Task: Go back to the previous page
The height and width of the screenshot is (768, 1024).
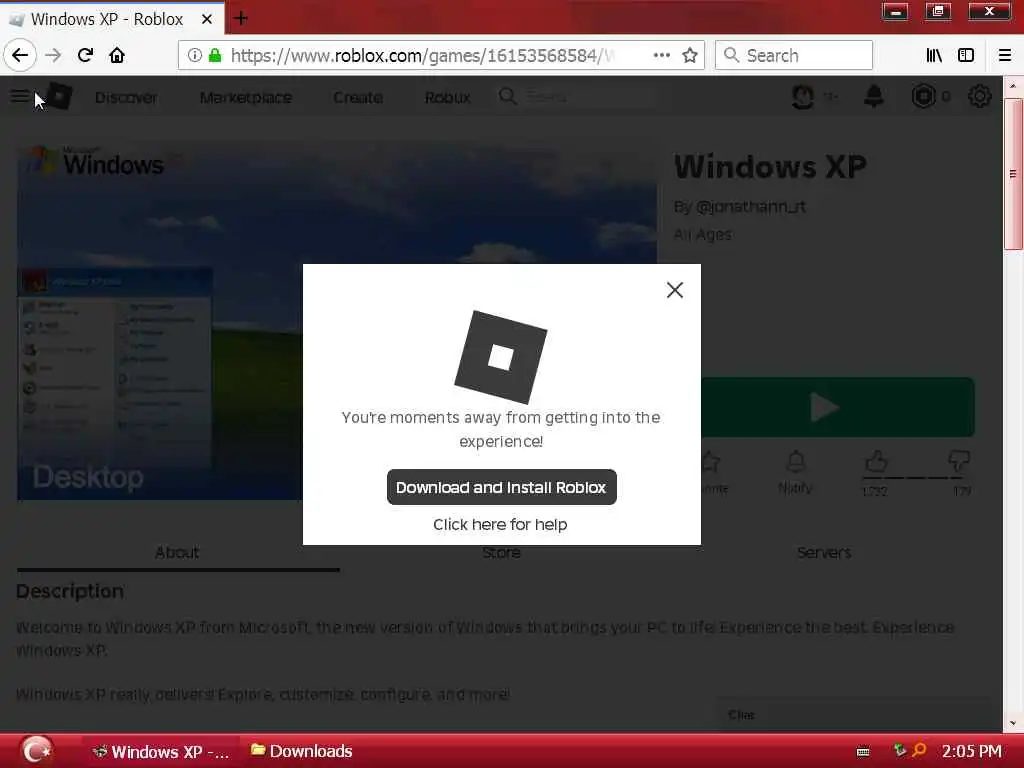Action: coord(20,56)
